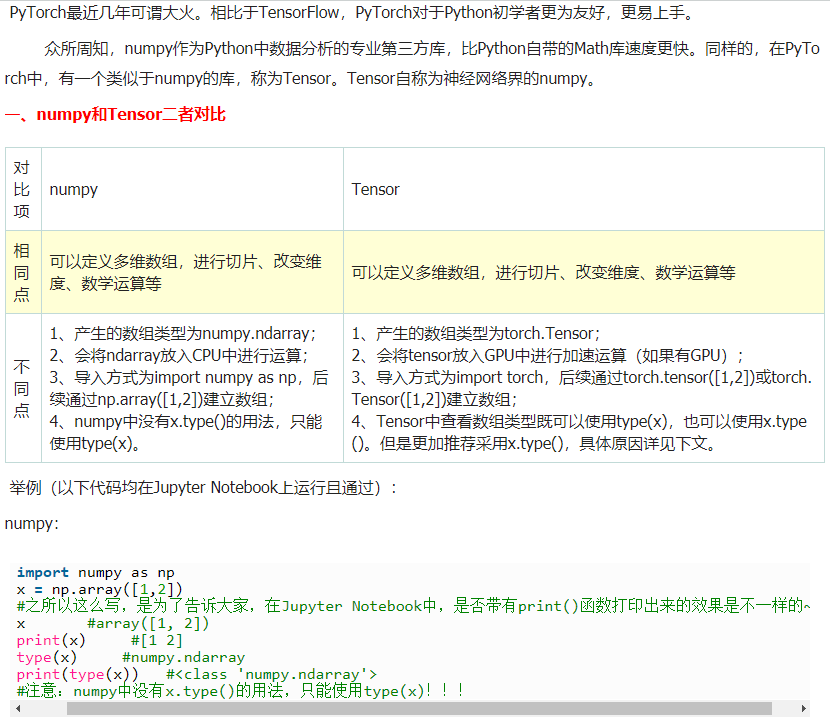830x724 pixels.
Task: Click Tensor cell "可以定义多维数组，进行切片、改变维度、数学运算等"
Action: 543,273
